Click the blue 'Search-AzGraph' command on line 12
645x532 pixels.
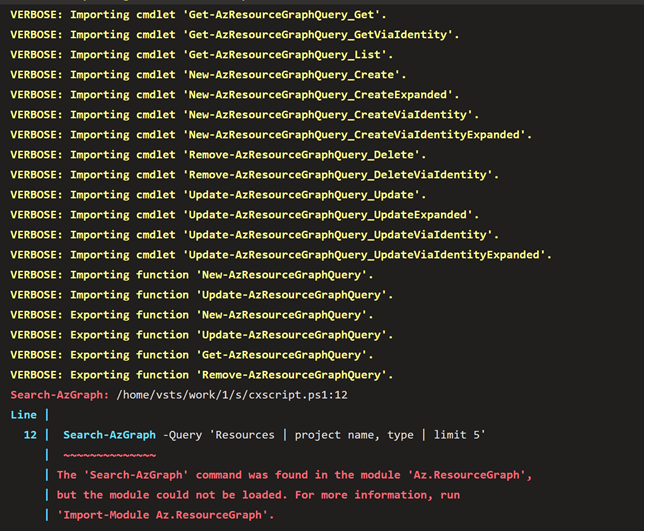pyautogui.click(x=109, y=435)
